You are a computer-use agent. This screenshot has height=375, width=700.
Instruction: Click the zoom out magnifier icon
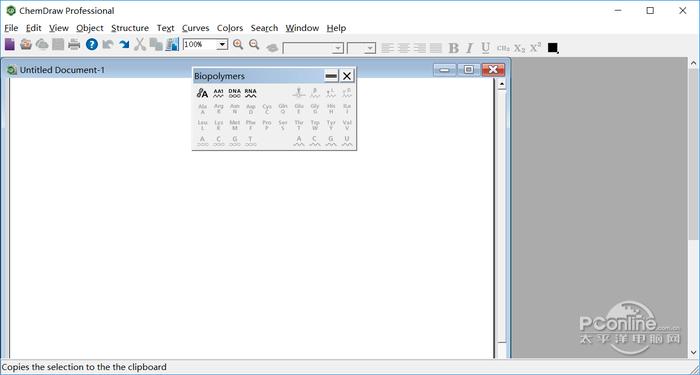click(254, 44)
